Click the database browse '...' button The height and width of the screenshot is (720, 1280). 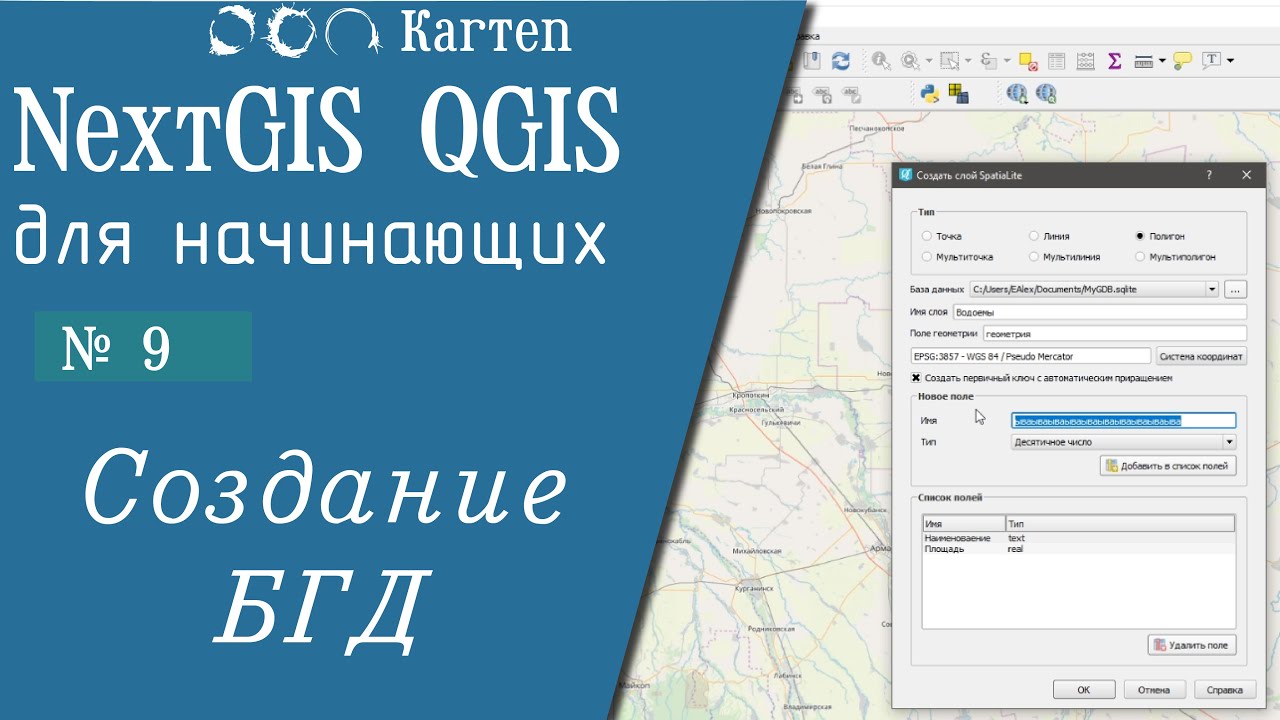1236,289
